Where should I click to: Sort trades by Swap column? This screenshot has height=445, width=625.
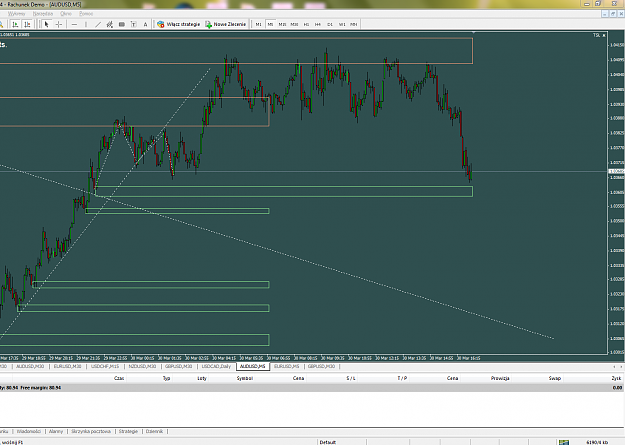(x=554, y=378)
